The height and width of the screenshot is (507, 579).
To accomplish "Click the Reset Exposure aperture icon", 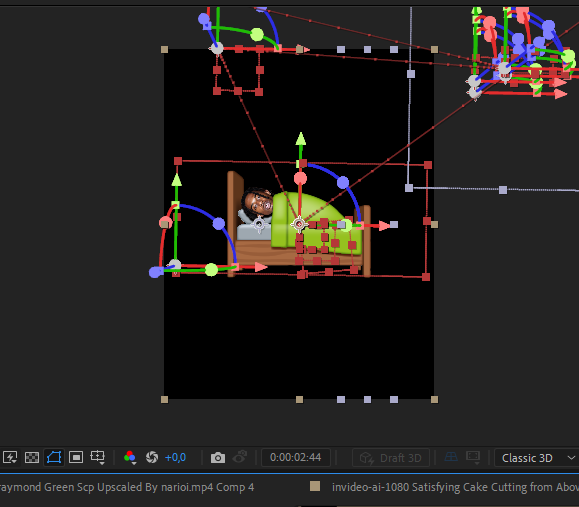I will click(152, 458).
